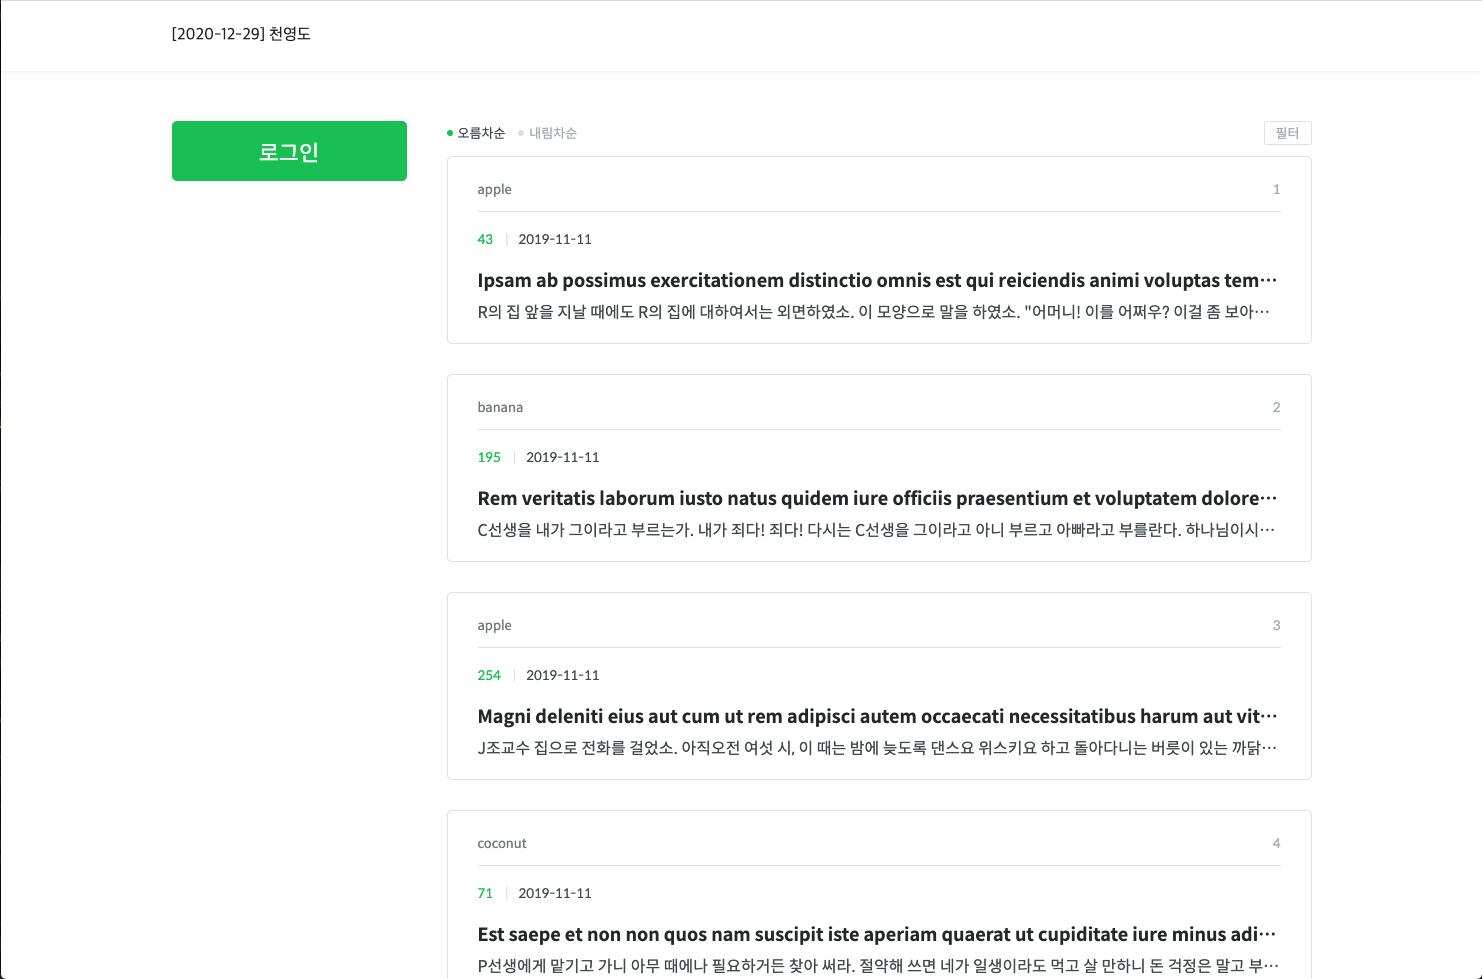This screenshot has width=1482, height=979.
Task: Click apple category label of card 1
Action: [494, 189]
